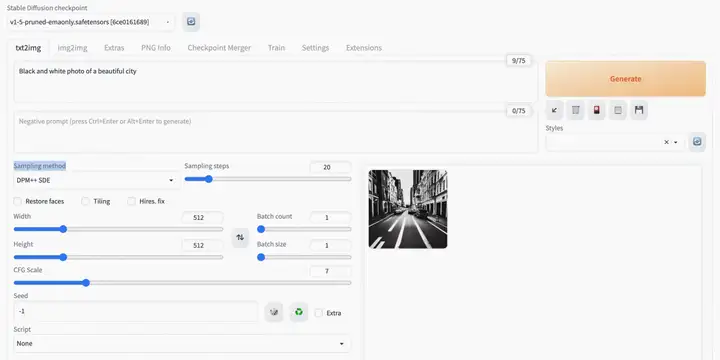Enable the Restore faces checkbox
Screen dimensions: 720x360
pyautogui.click(x=18, y=201)
